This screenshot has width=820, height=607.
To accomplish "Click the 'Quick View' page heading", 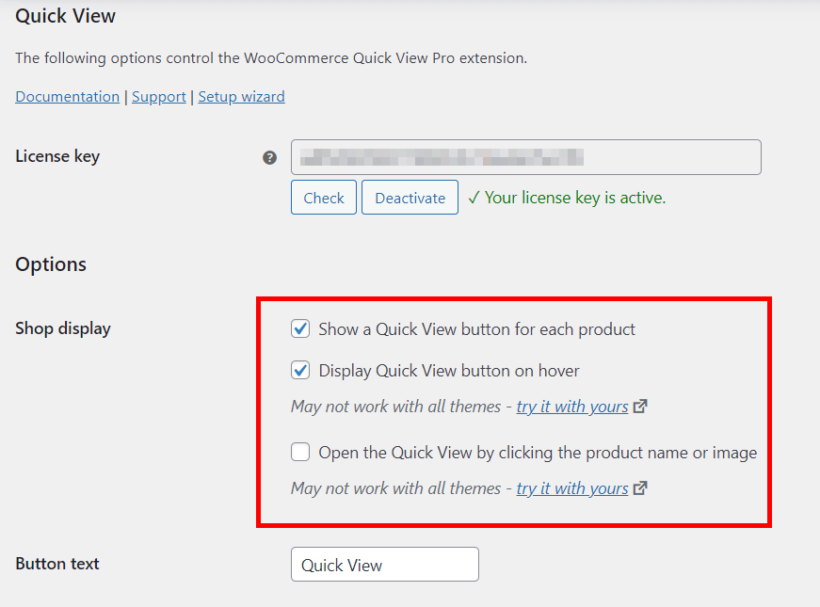I will (64, 16).
